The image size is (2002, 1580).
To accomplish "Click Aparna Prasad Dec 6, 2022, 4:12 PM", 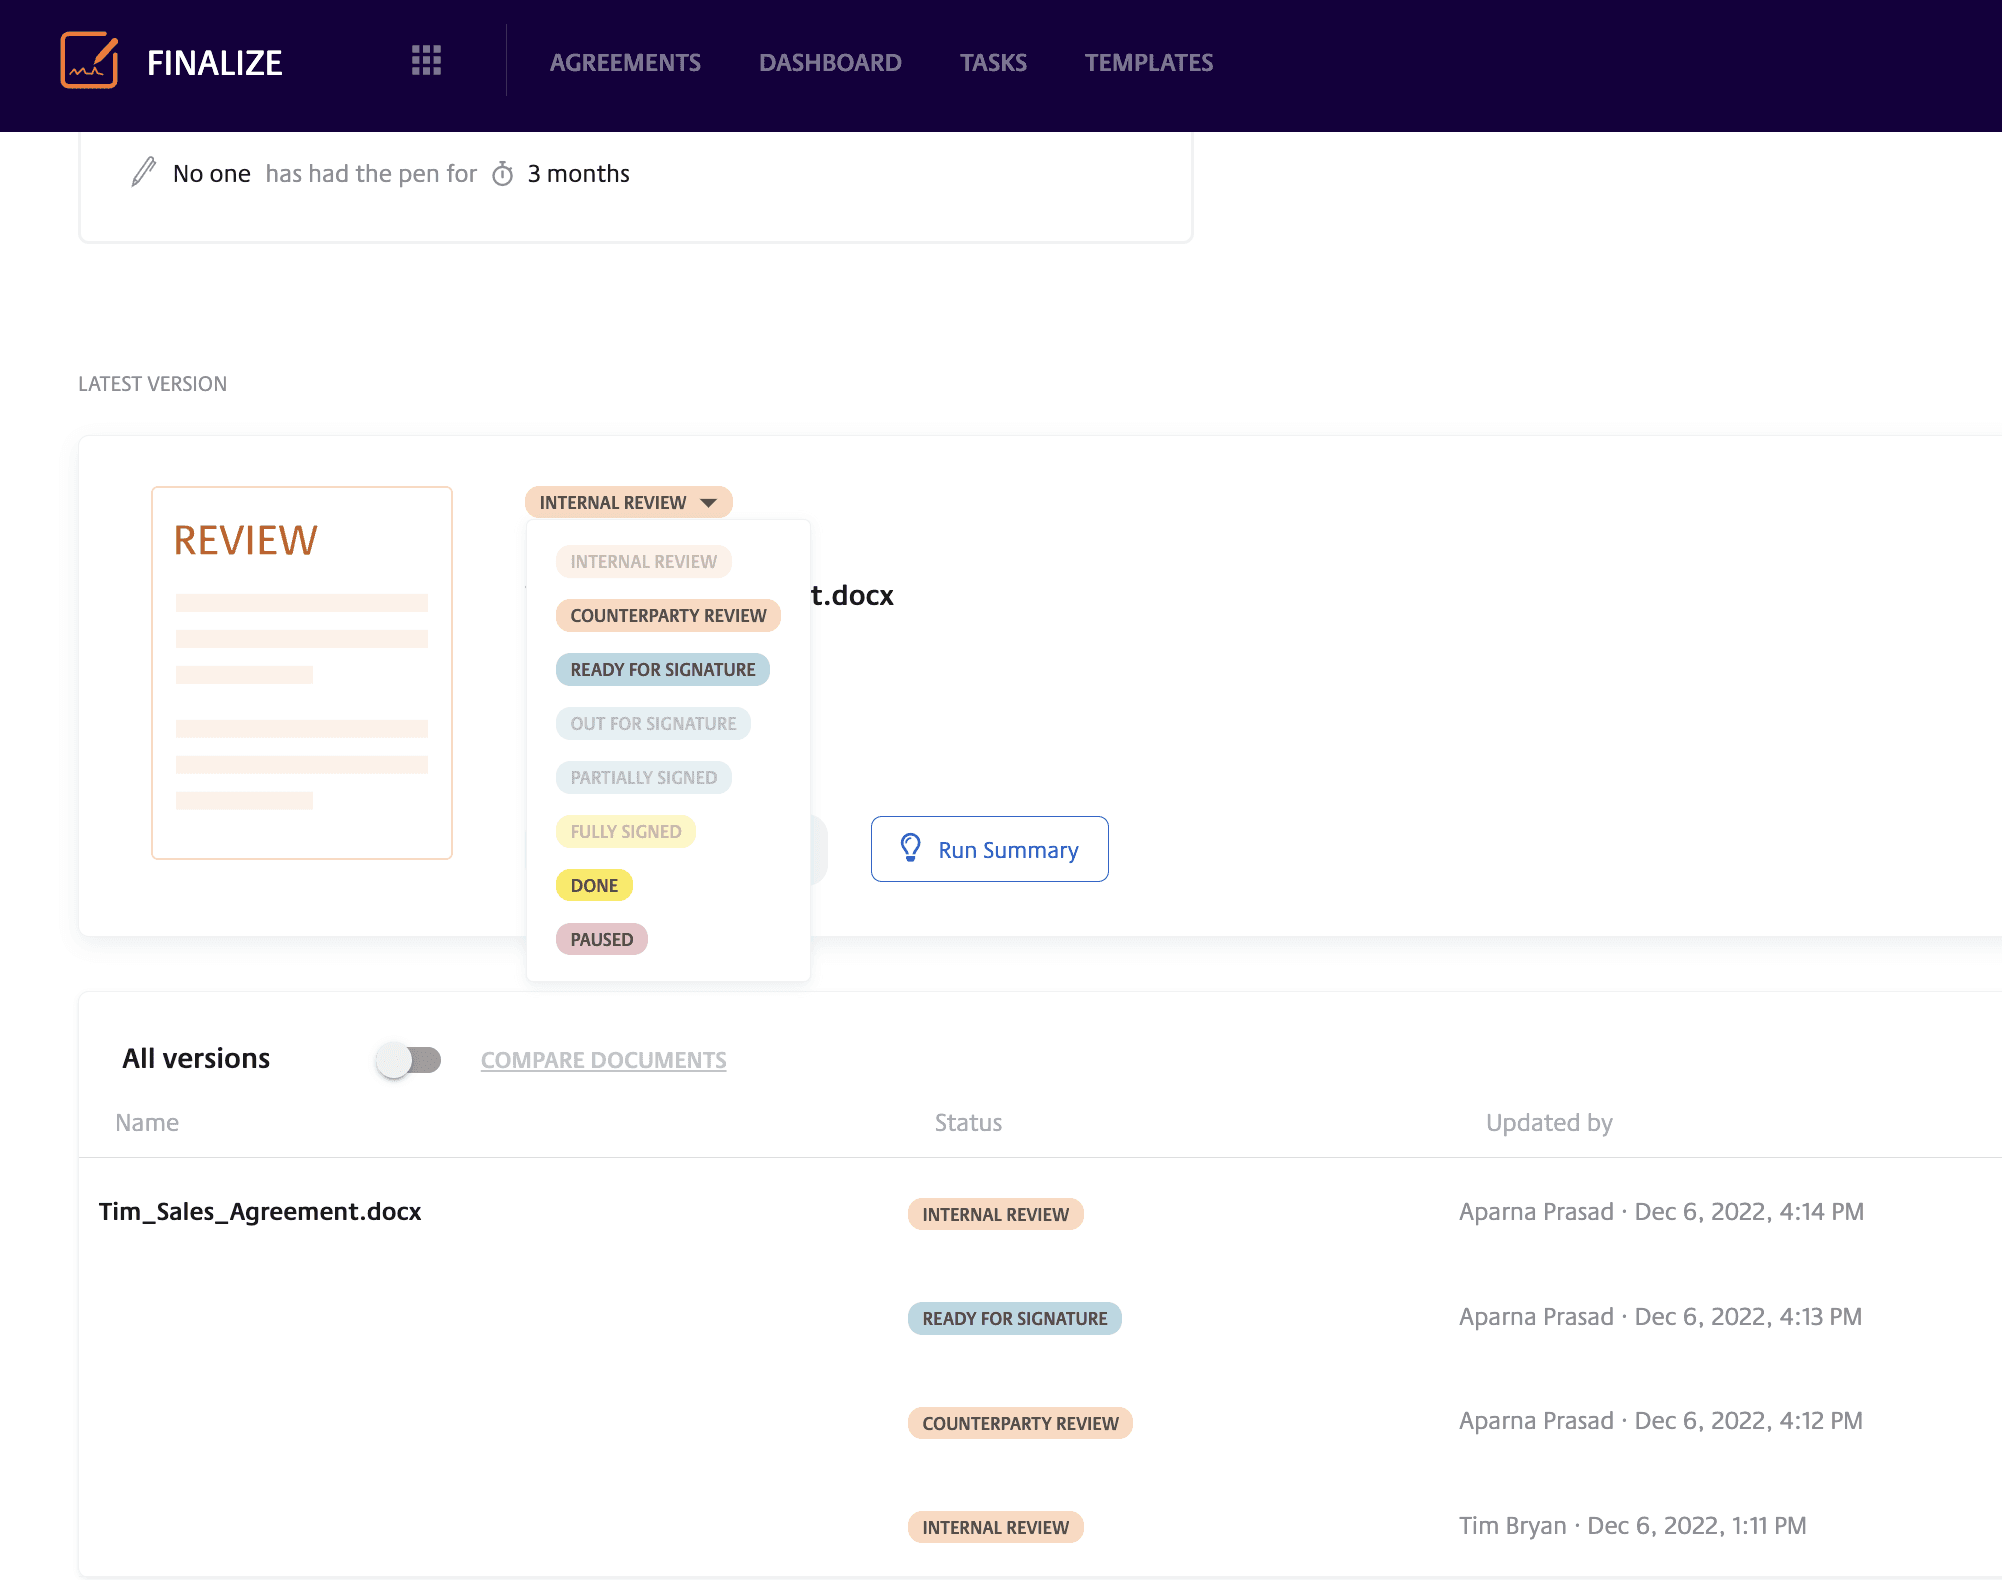I will pyautogui.click(x=1661, y=1421).
